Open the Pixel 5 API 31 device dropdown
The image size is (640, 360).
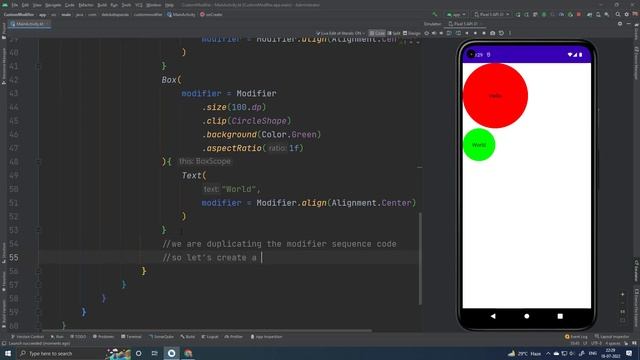click(x=492, y=14)
